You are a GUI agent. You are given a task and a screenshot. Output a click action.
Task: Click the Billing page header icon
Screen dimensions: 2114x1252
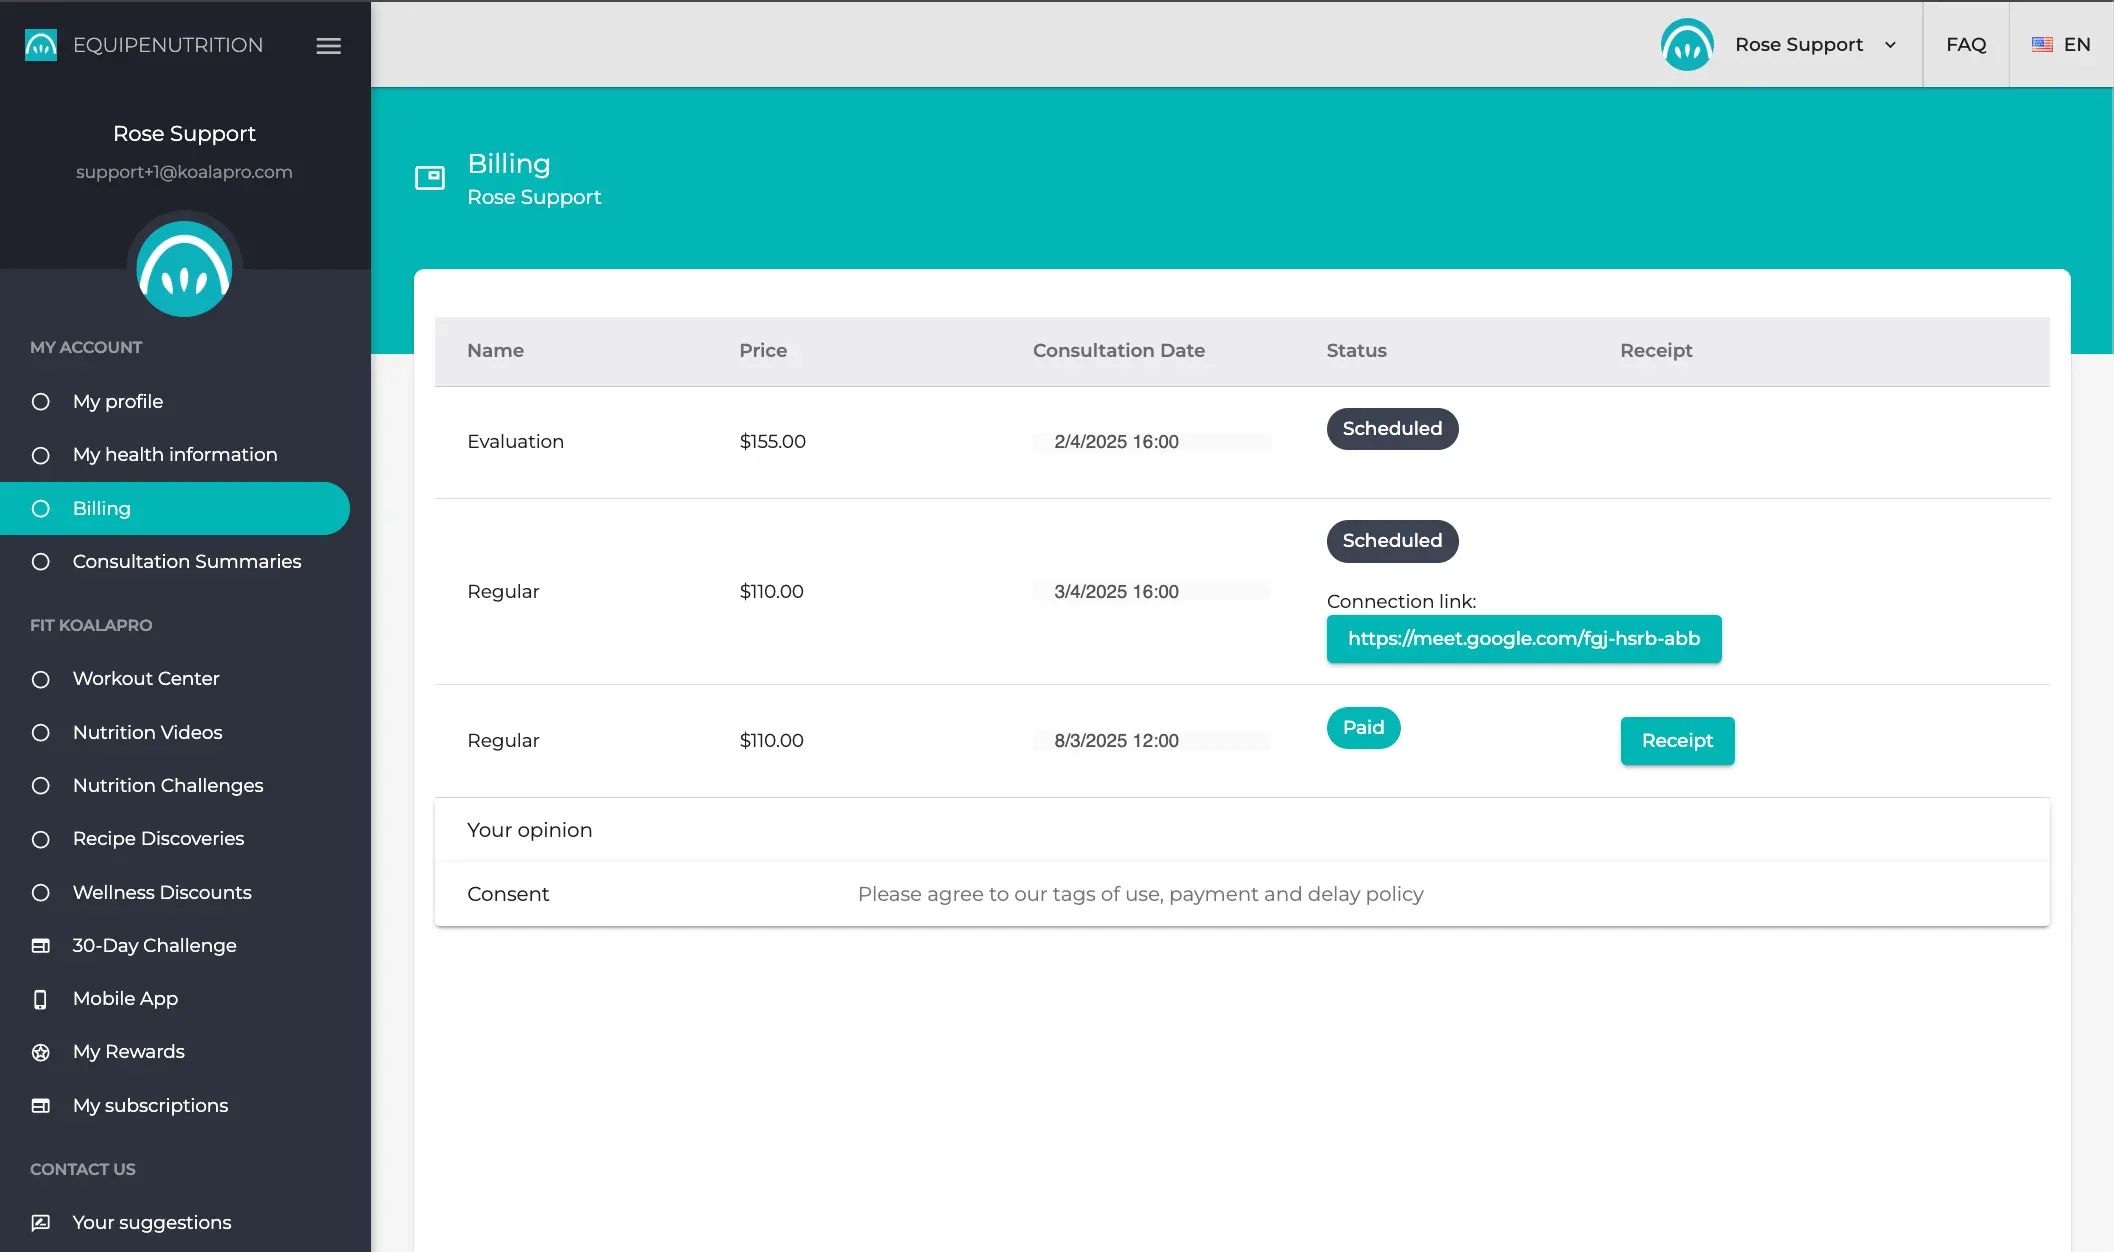pyautogui.click(x=430, y=178)
